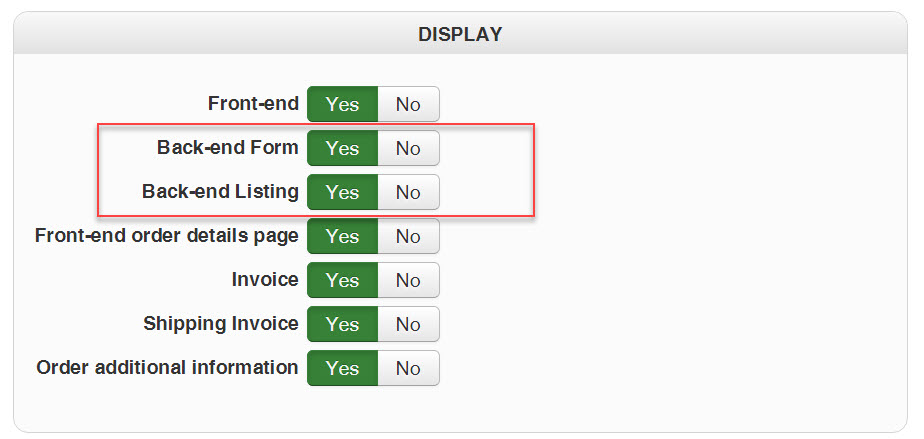
Task: Enable Back-end Form with Yes
Action: pos(342,148)
